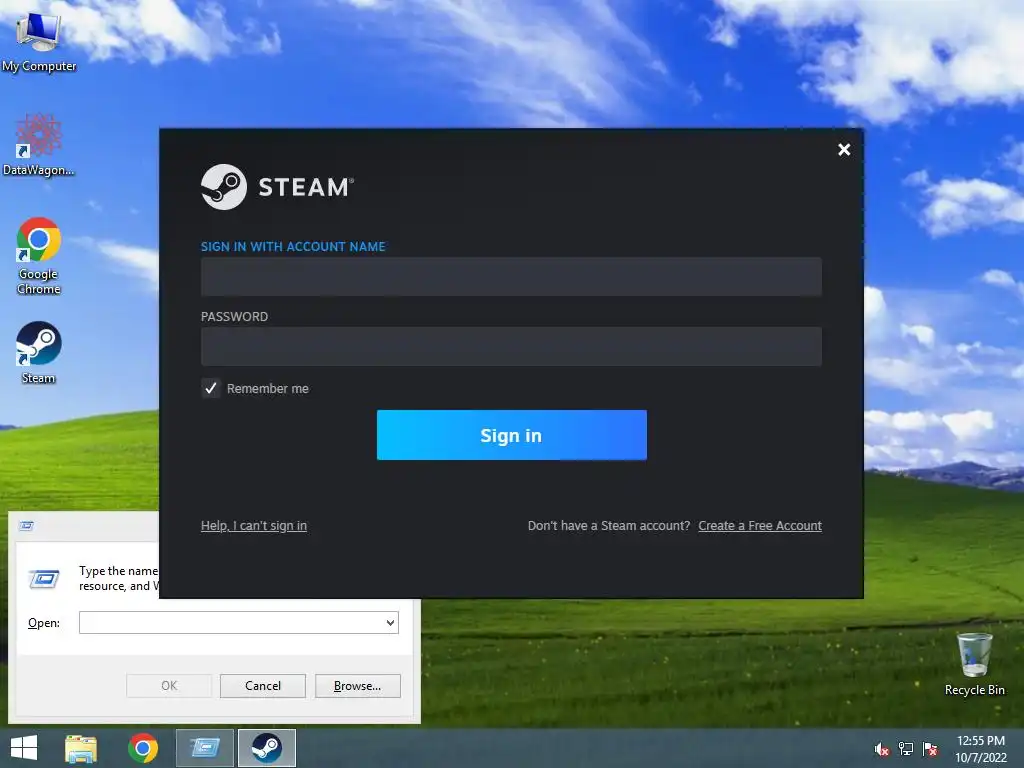Click the Sign in button
1024x768 pixels.
[x=511, y=435]
